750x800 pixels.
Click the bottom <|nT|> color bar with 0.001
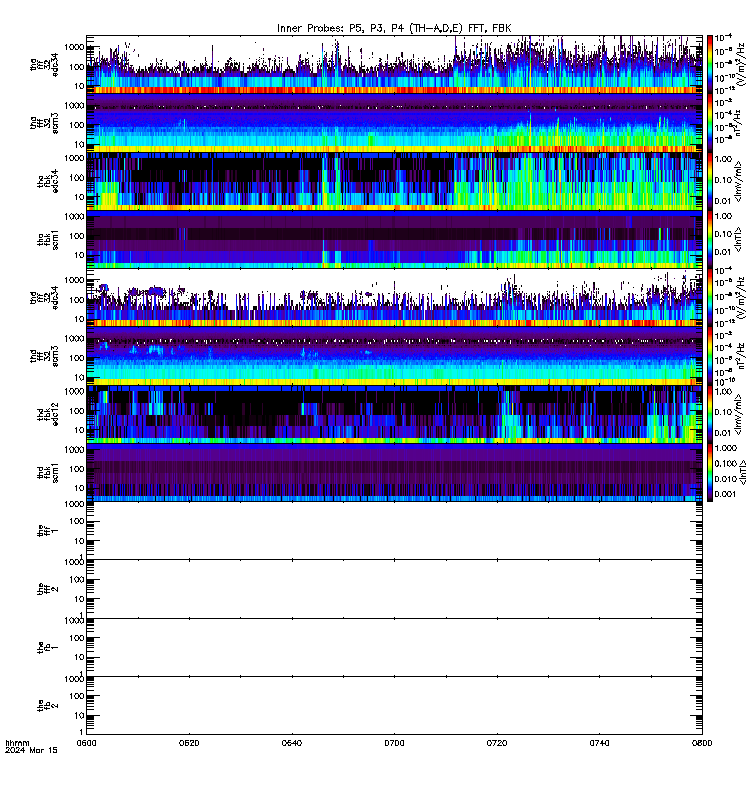[710, 472]
